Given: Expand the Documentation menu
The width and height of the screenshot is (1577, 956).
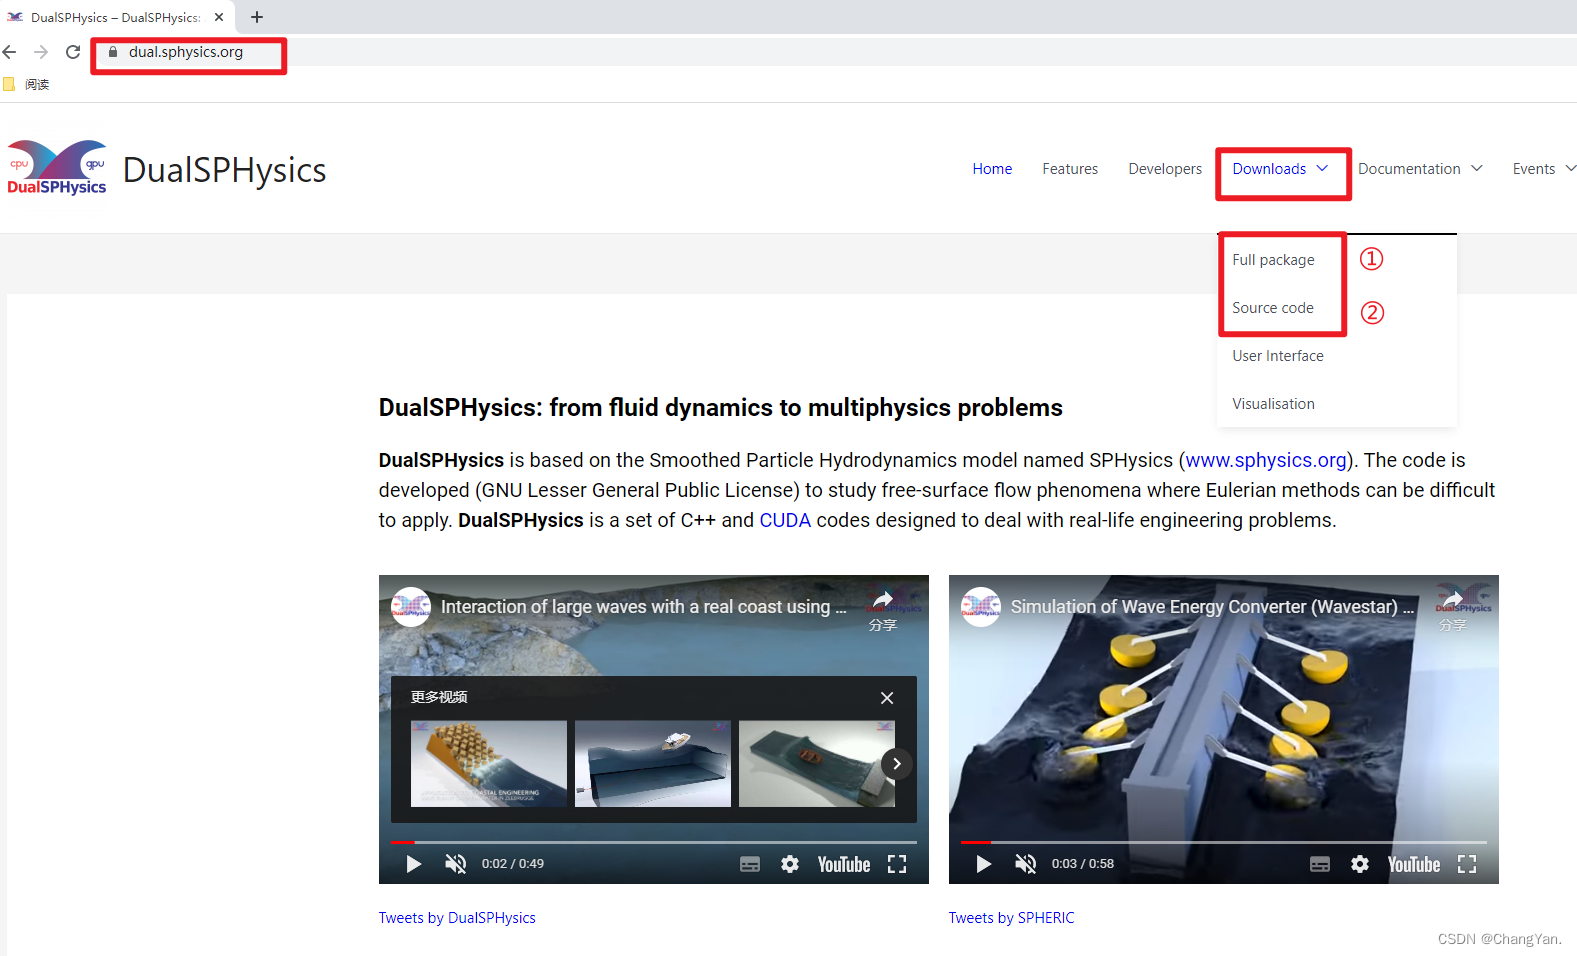Looking at the screenshot, I should 1420,169.
